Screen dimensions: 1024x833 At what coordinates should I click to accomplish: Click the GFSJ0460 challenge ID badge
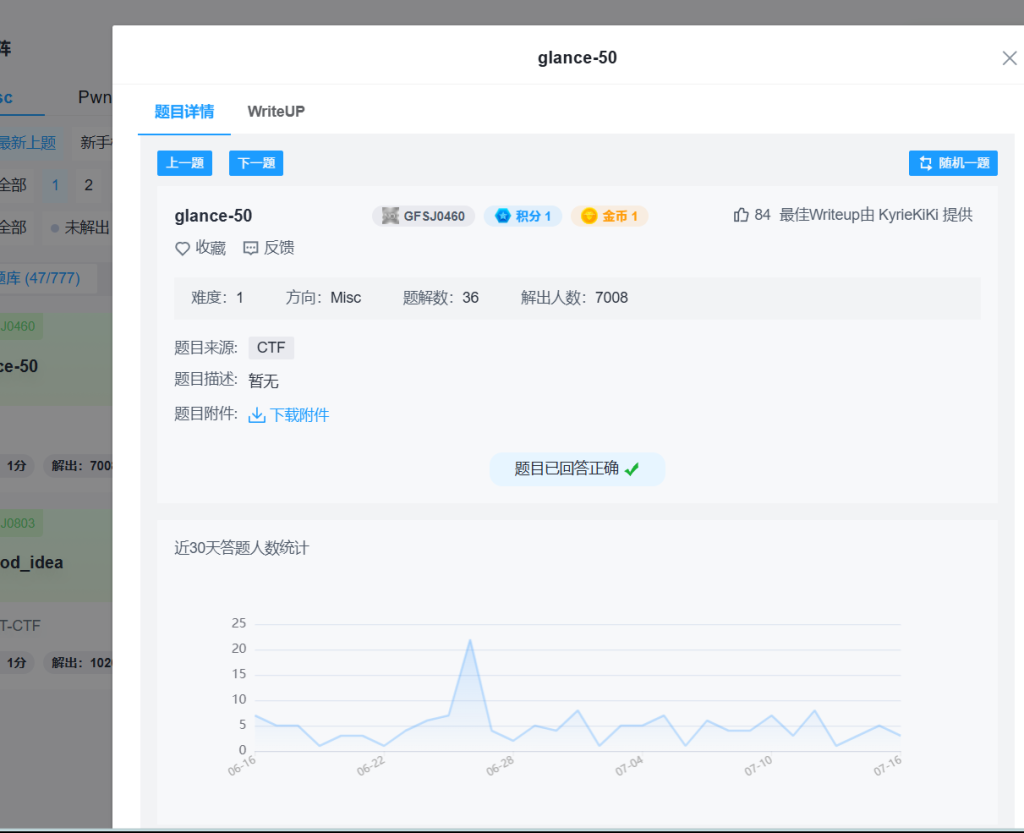pos(423,216)
